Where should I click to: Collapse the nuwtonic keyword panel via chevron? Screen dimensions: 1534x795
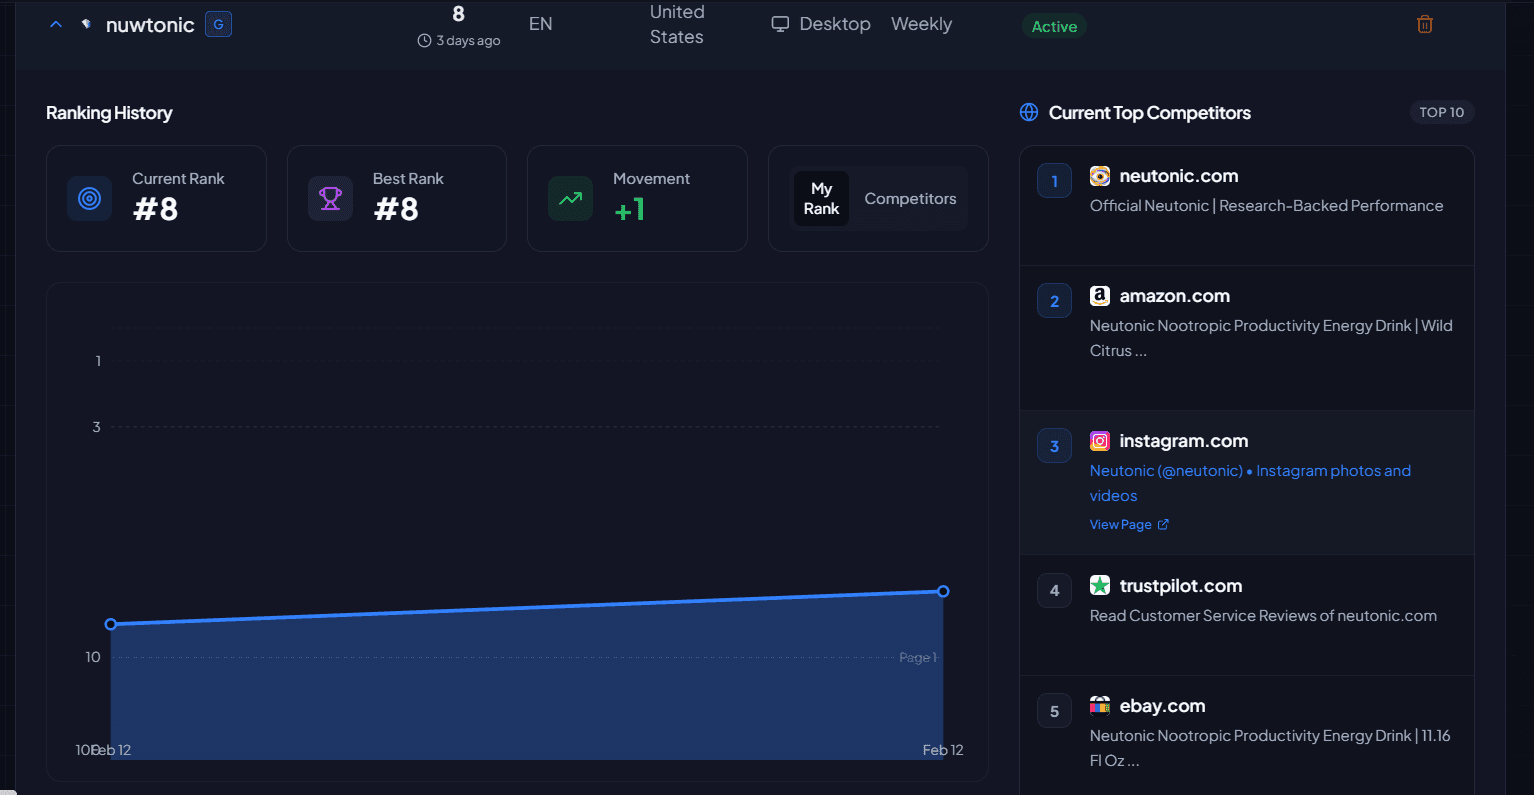(x=56, y=24)
